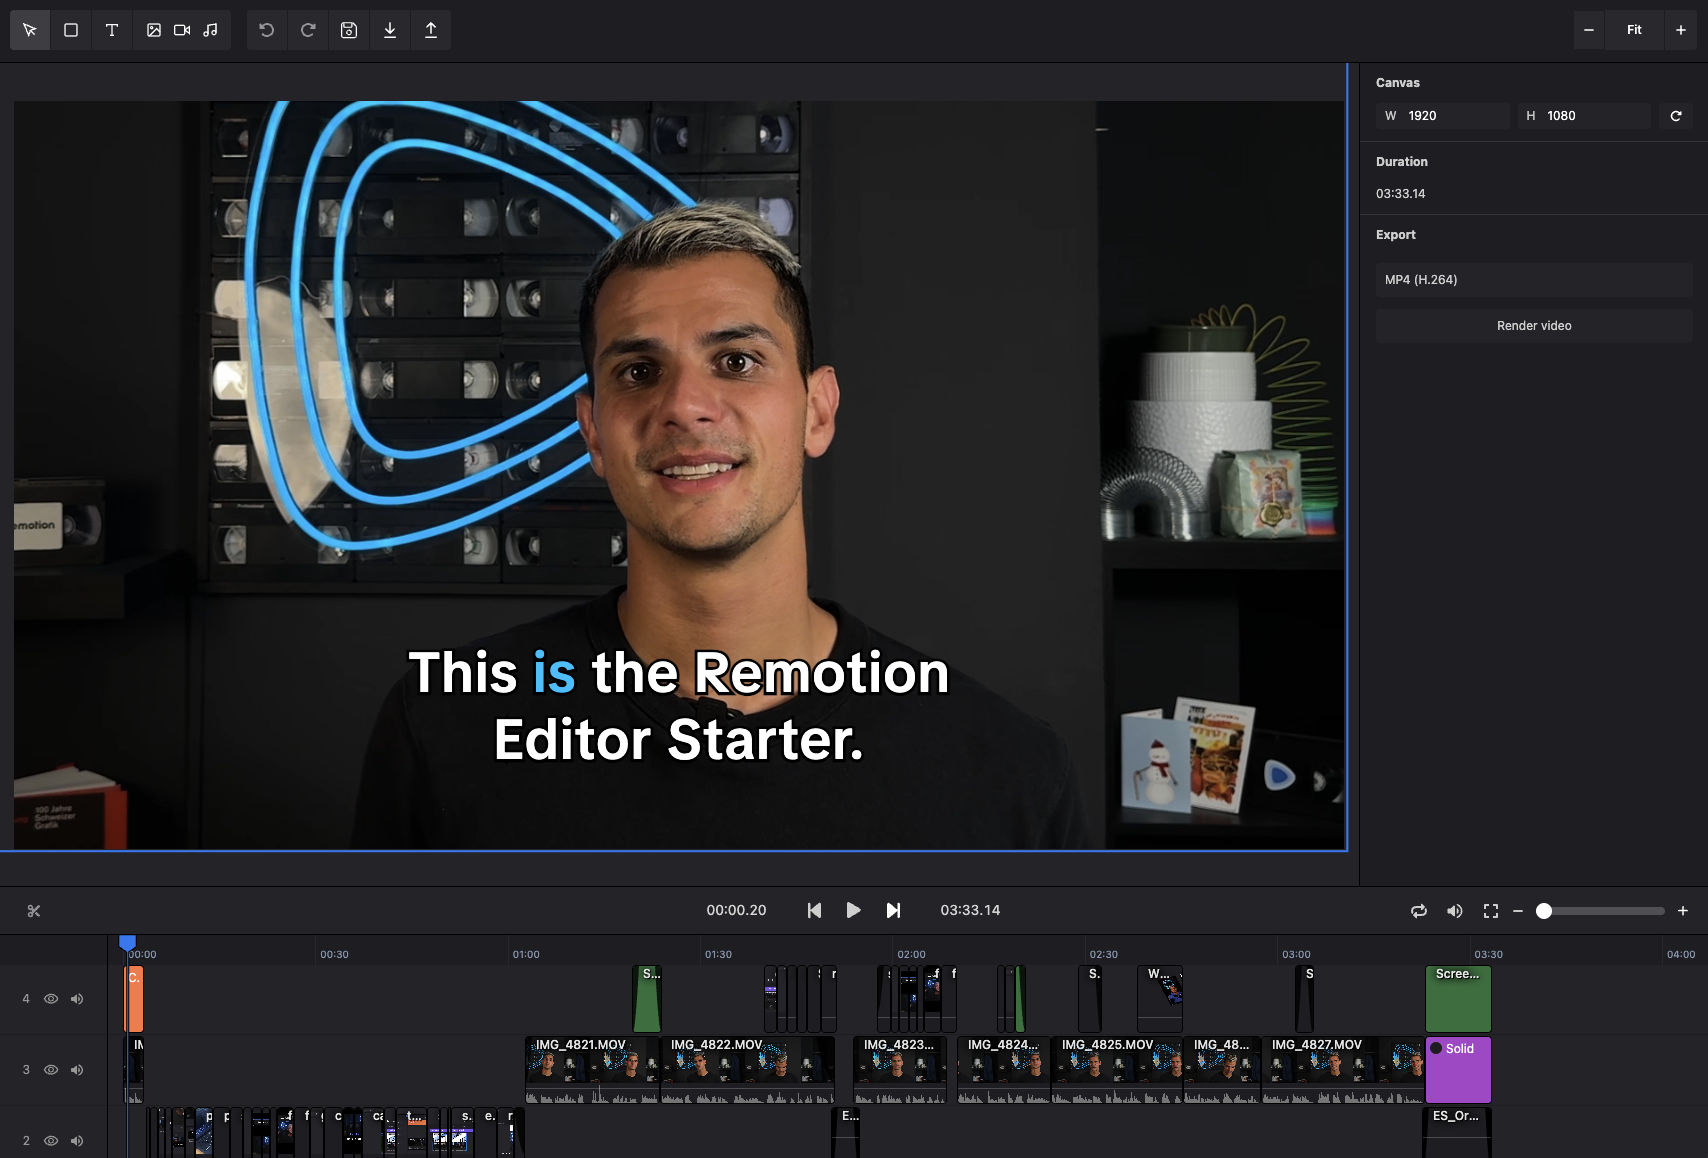Select the IMG_4827.MOV clip

1342,1070
